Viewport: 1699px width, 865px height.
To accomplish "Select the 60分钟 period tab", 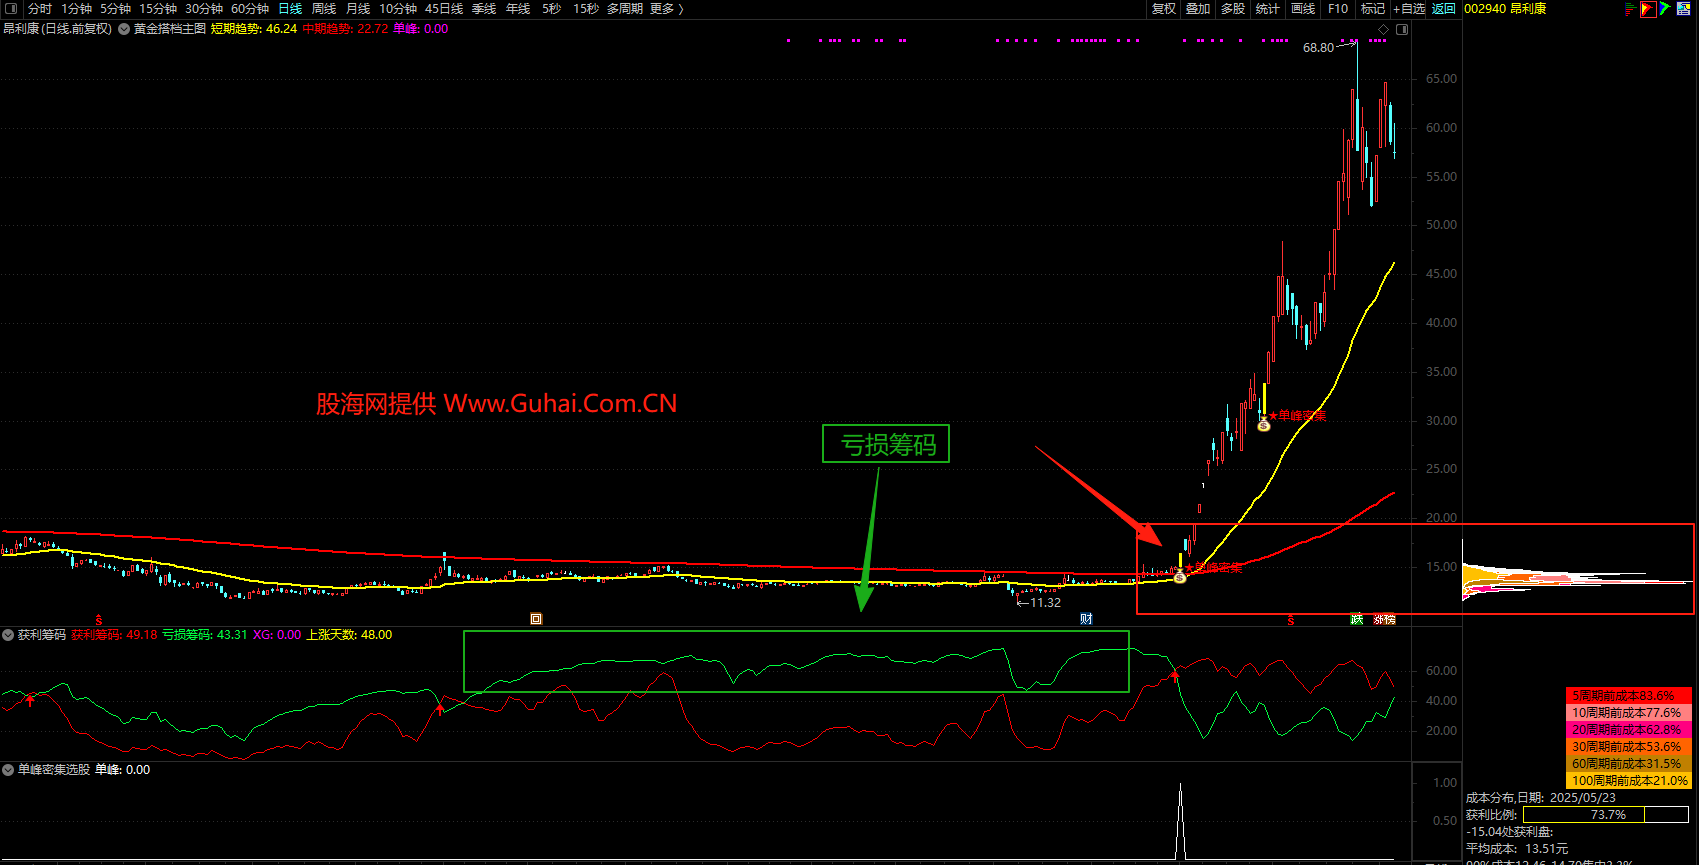I will click(x=250, y=8).
